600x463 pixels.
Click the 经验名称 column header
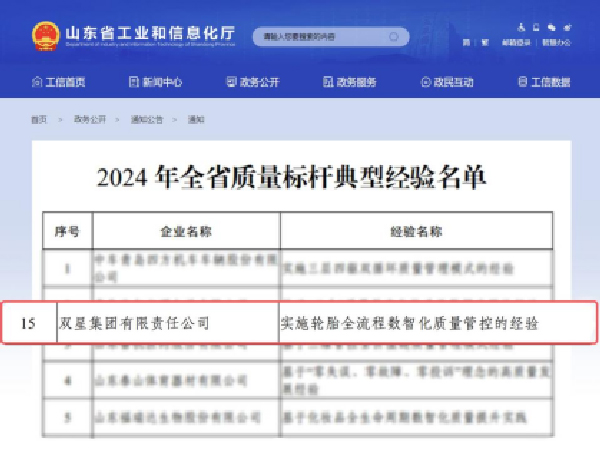point(416,231)
